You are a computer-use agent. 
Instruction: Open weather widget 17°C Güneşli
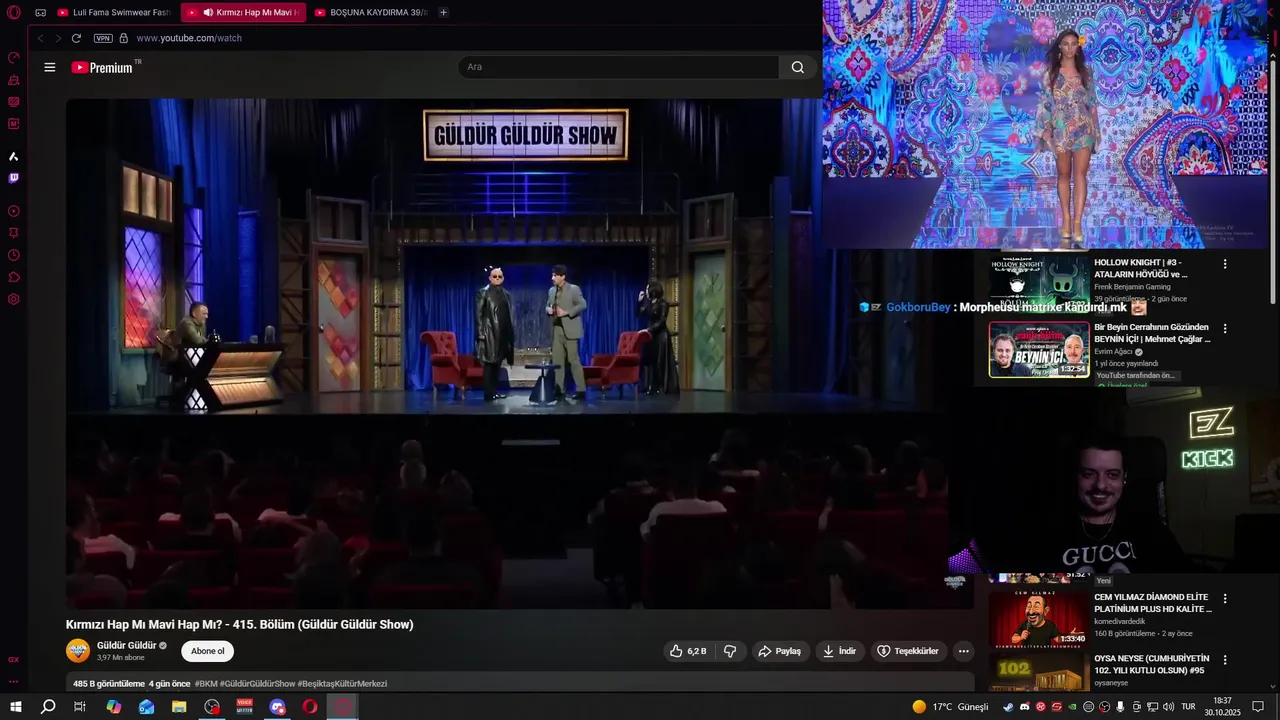950,707
